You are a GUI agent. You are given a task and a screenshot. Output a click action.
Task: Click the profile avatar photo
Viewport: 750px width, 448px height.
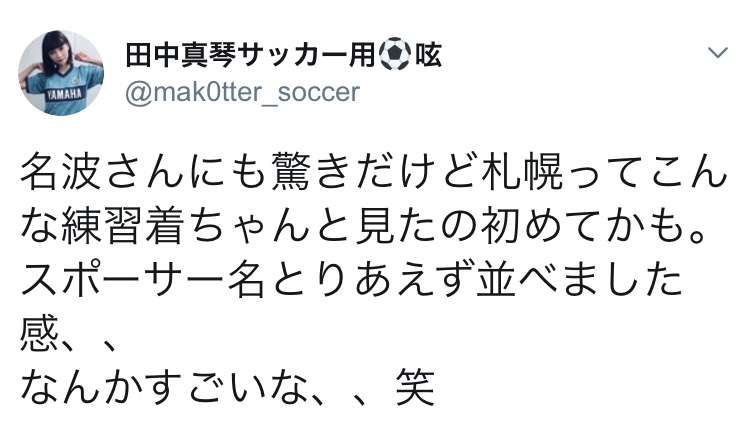[x=60, y=72]
